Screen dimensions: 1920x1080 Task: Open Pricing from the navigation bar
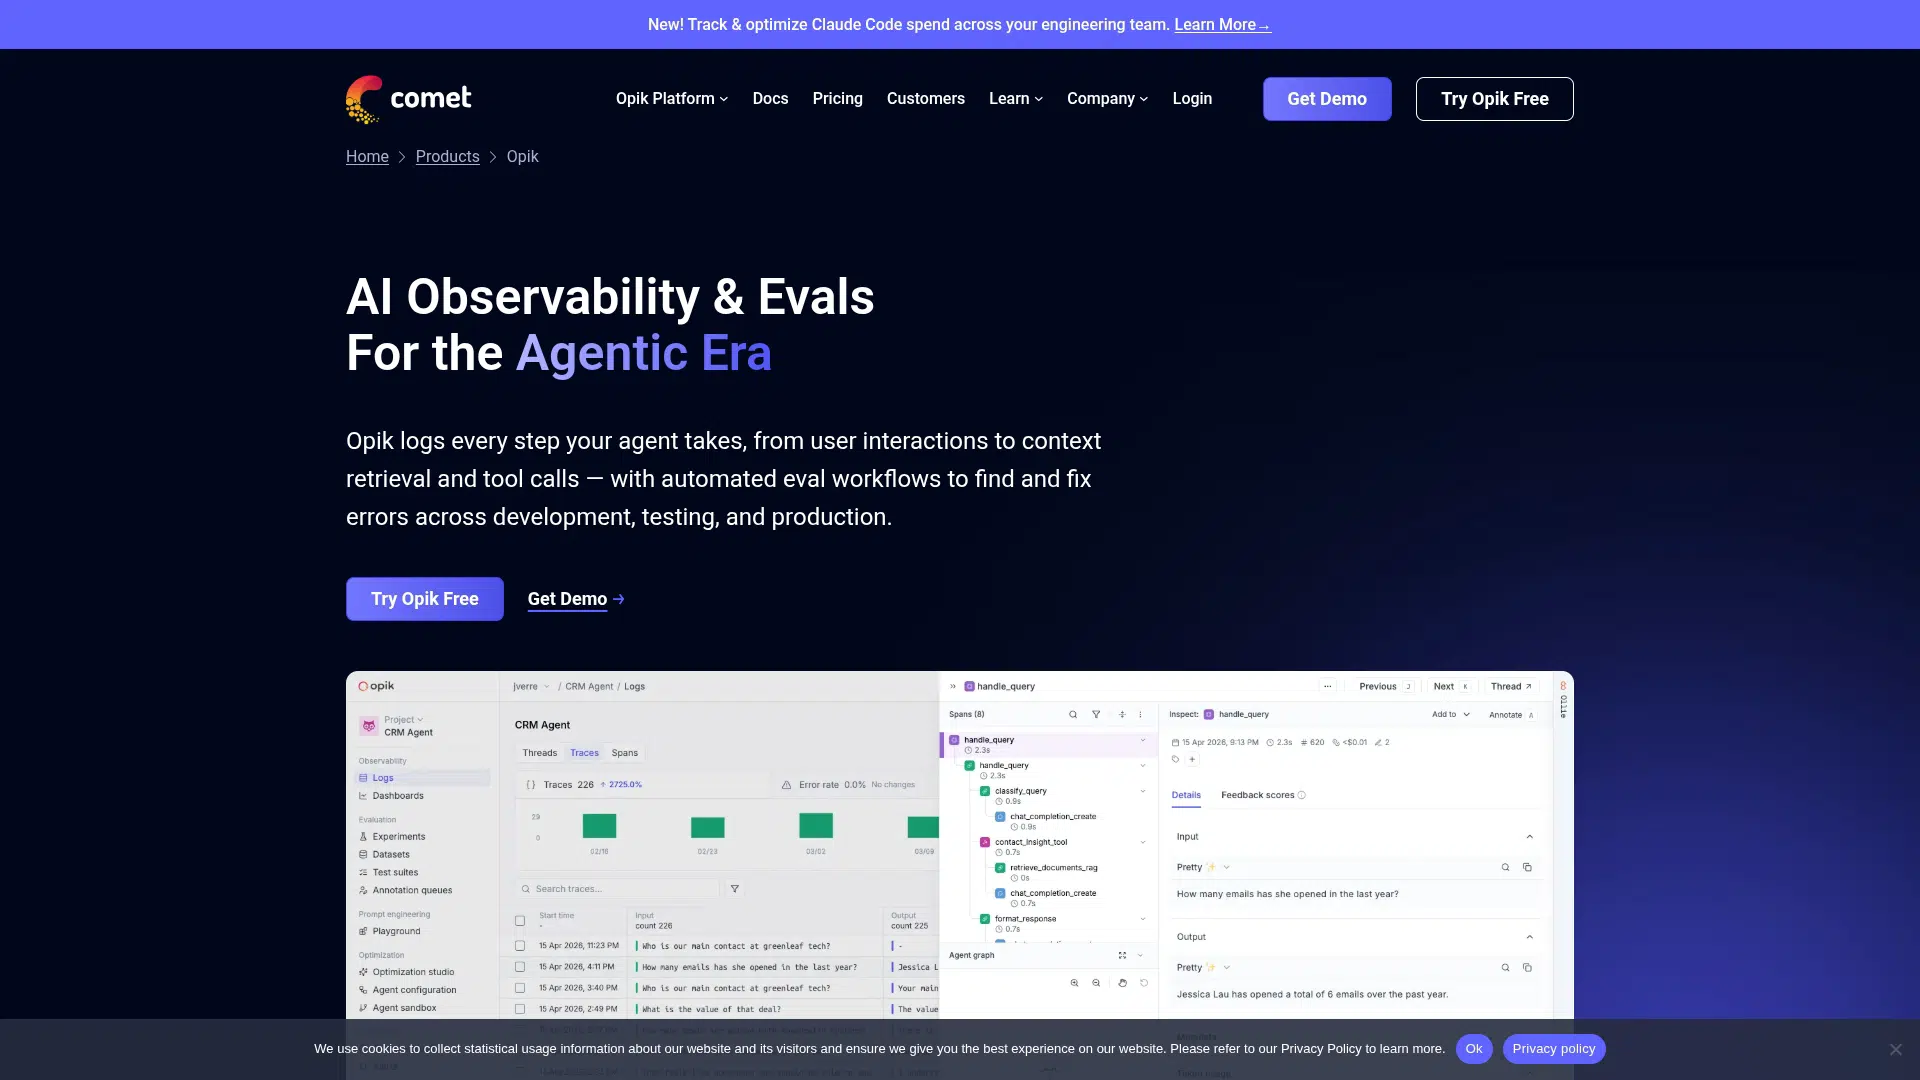tap(837, 99)
